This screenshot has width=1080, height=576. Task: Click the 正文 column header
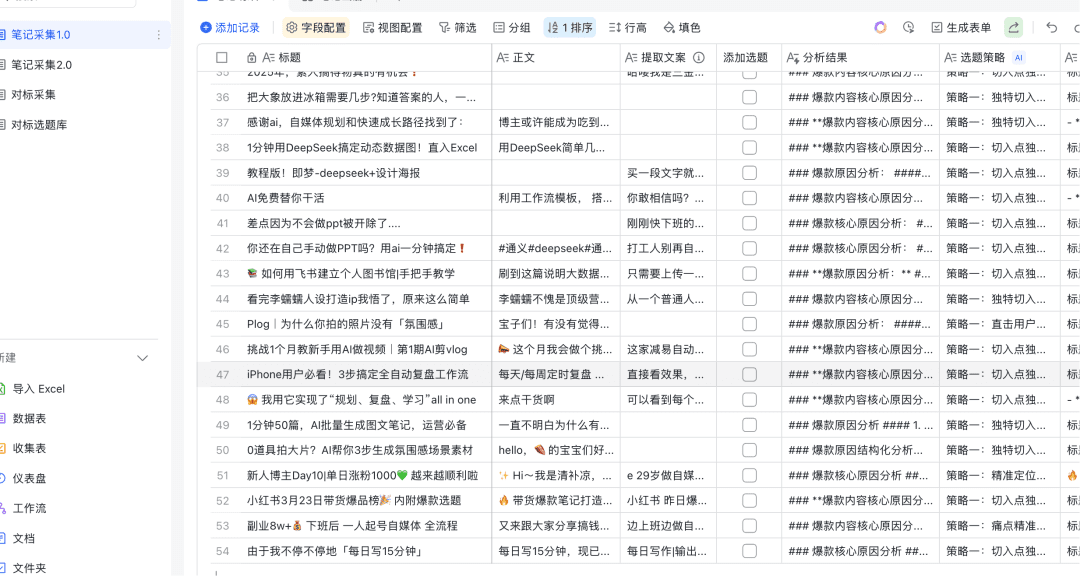pos(555,58)
